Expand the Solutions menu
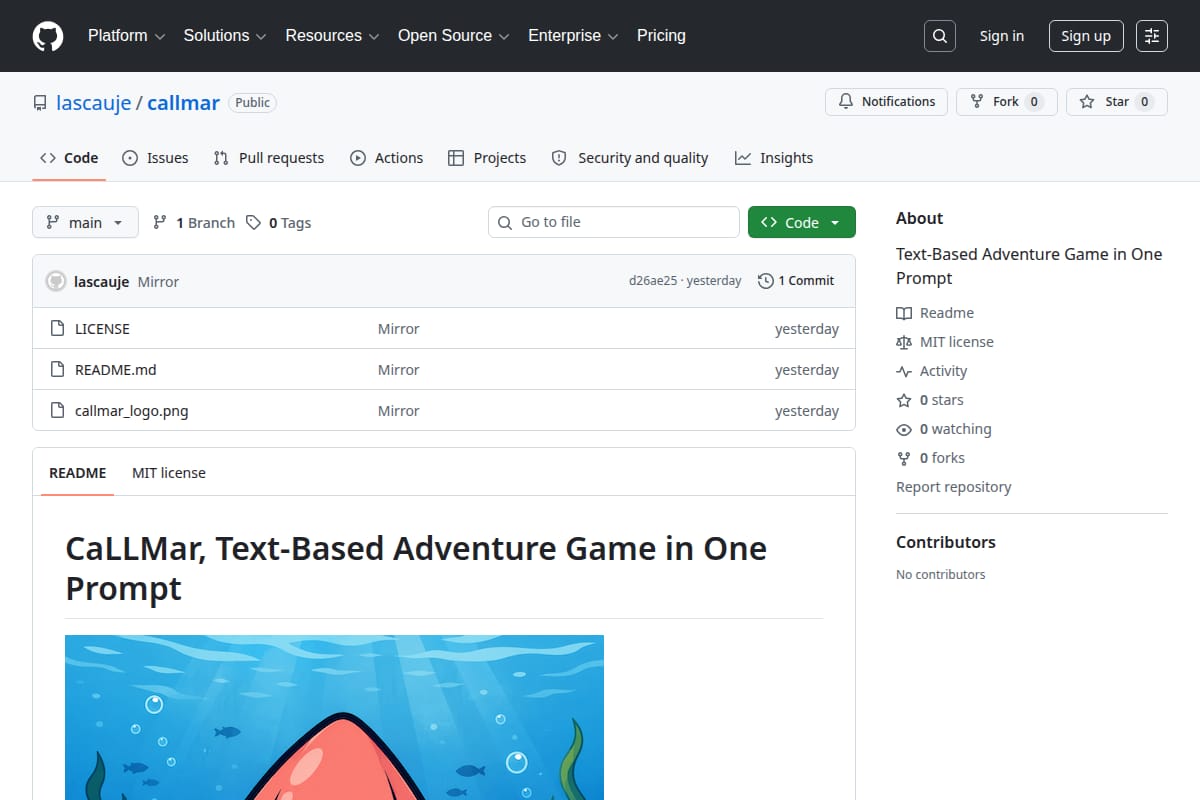This screenshot has width=1200, height=800. [225, 36]
